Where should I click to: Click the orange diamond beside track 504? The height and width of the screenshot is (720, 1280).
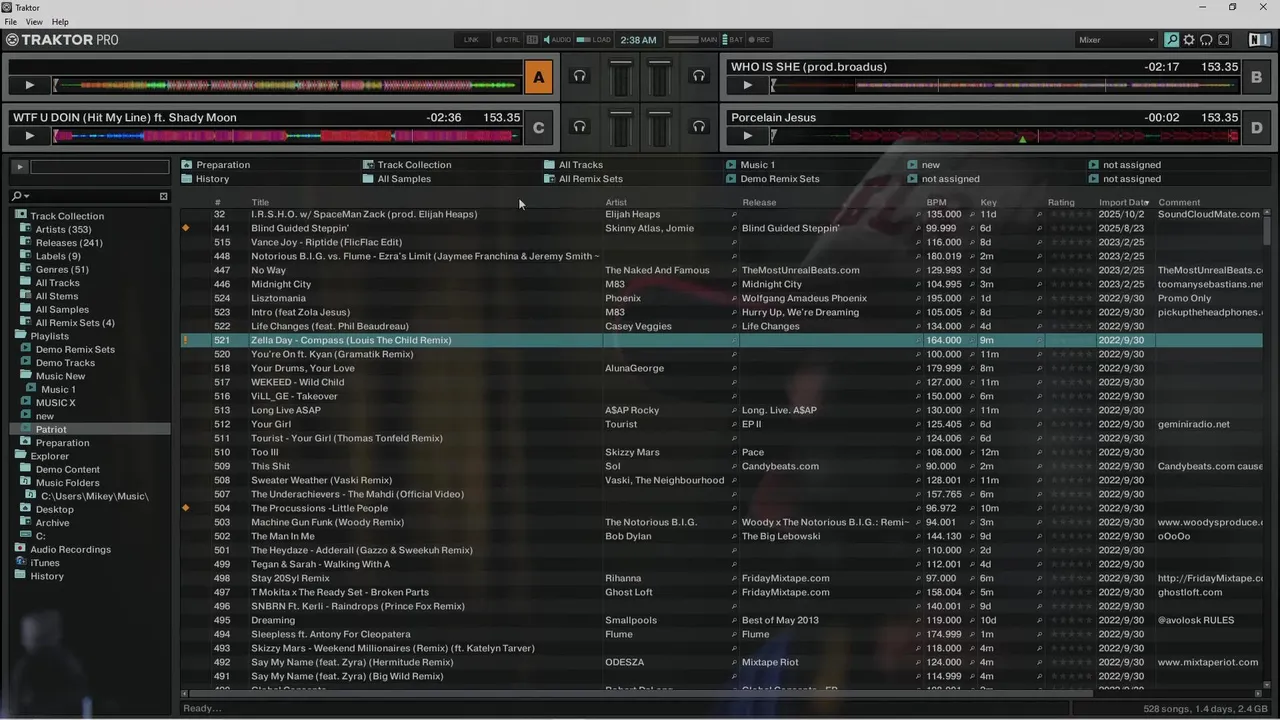click(x=185, y=508)
